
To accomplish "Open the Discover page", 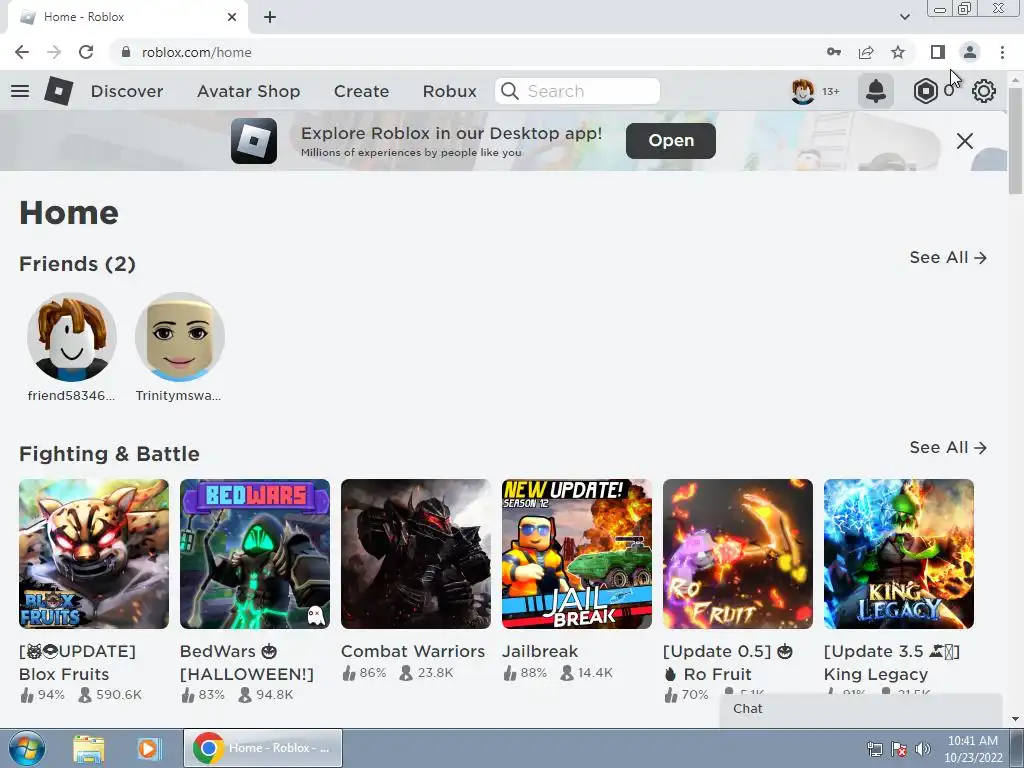I will coord(127,91).
